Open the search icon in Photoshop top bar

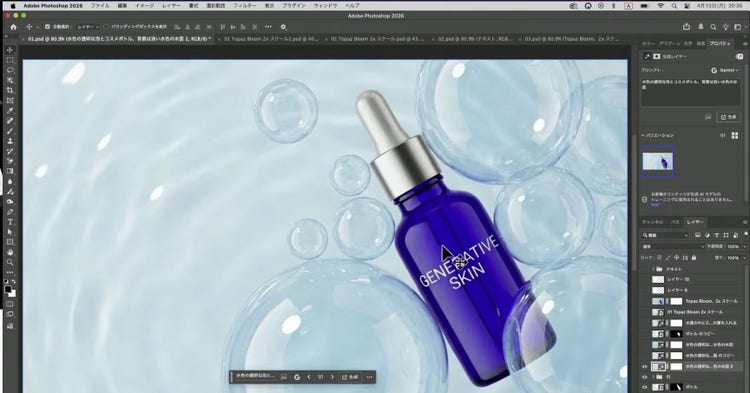click(x=713, y=27)
